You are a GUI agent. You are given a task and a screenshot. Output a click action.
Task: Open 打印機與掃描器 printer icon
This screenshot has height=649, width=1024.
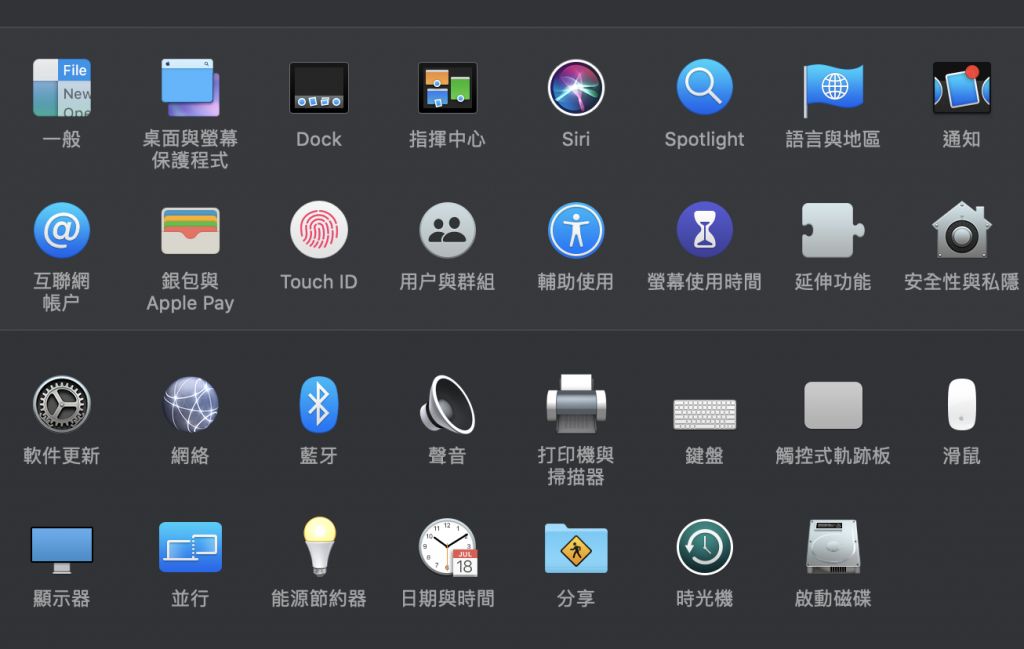click(x=576, y=404)
